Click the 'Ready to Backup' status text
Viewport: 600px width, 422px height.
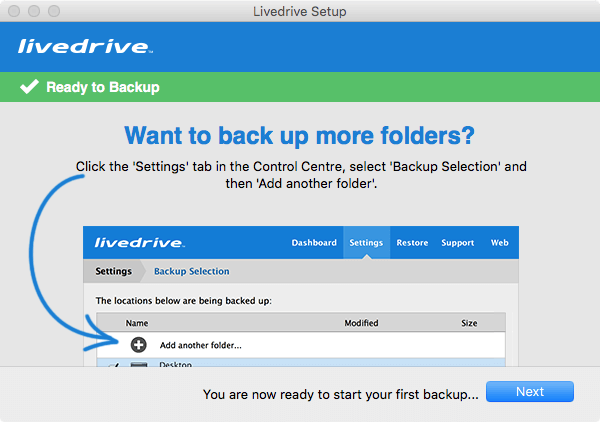[103, 87]
